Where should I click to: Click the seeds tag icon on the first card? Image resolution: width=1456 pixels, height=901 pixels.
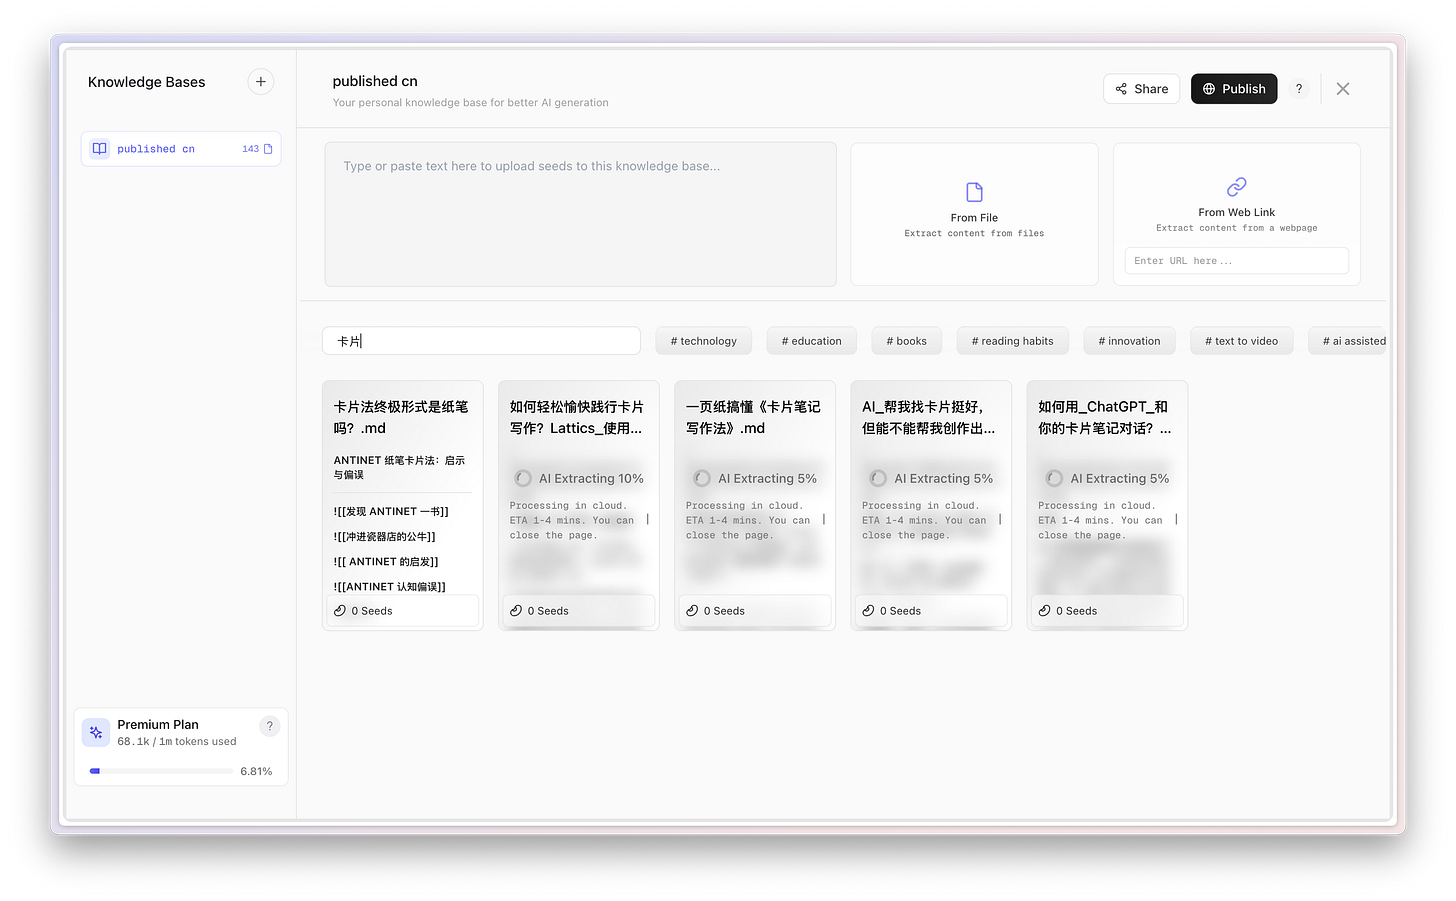click(x=340, y=610)
